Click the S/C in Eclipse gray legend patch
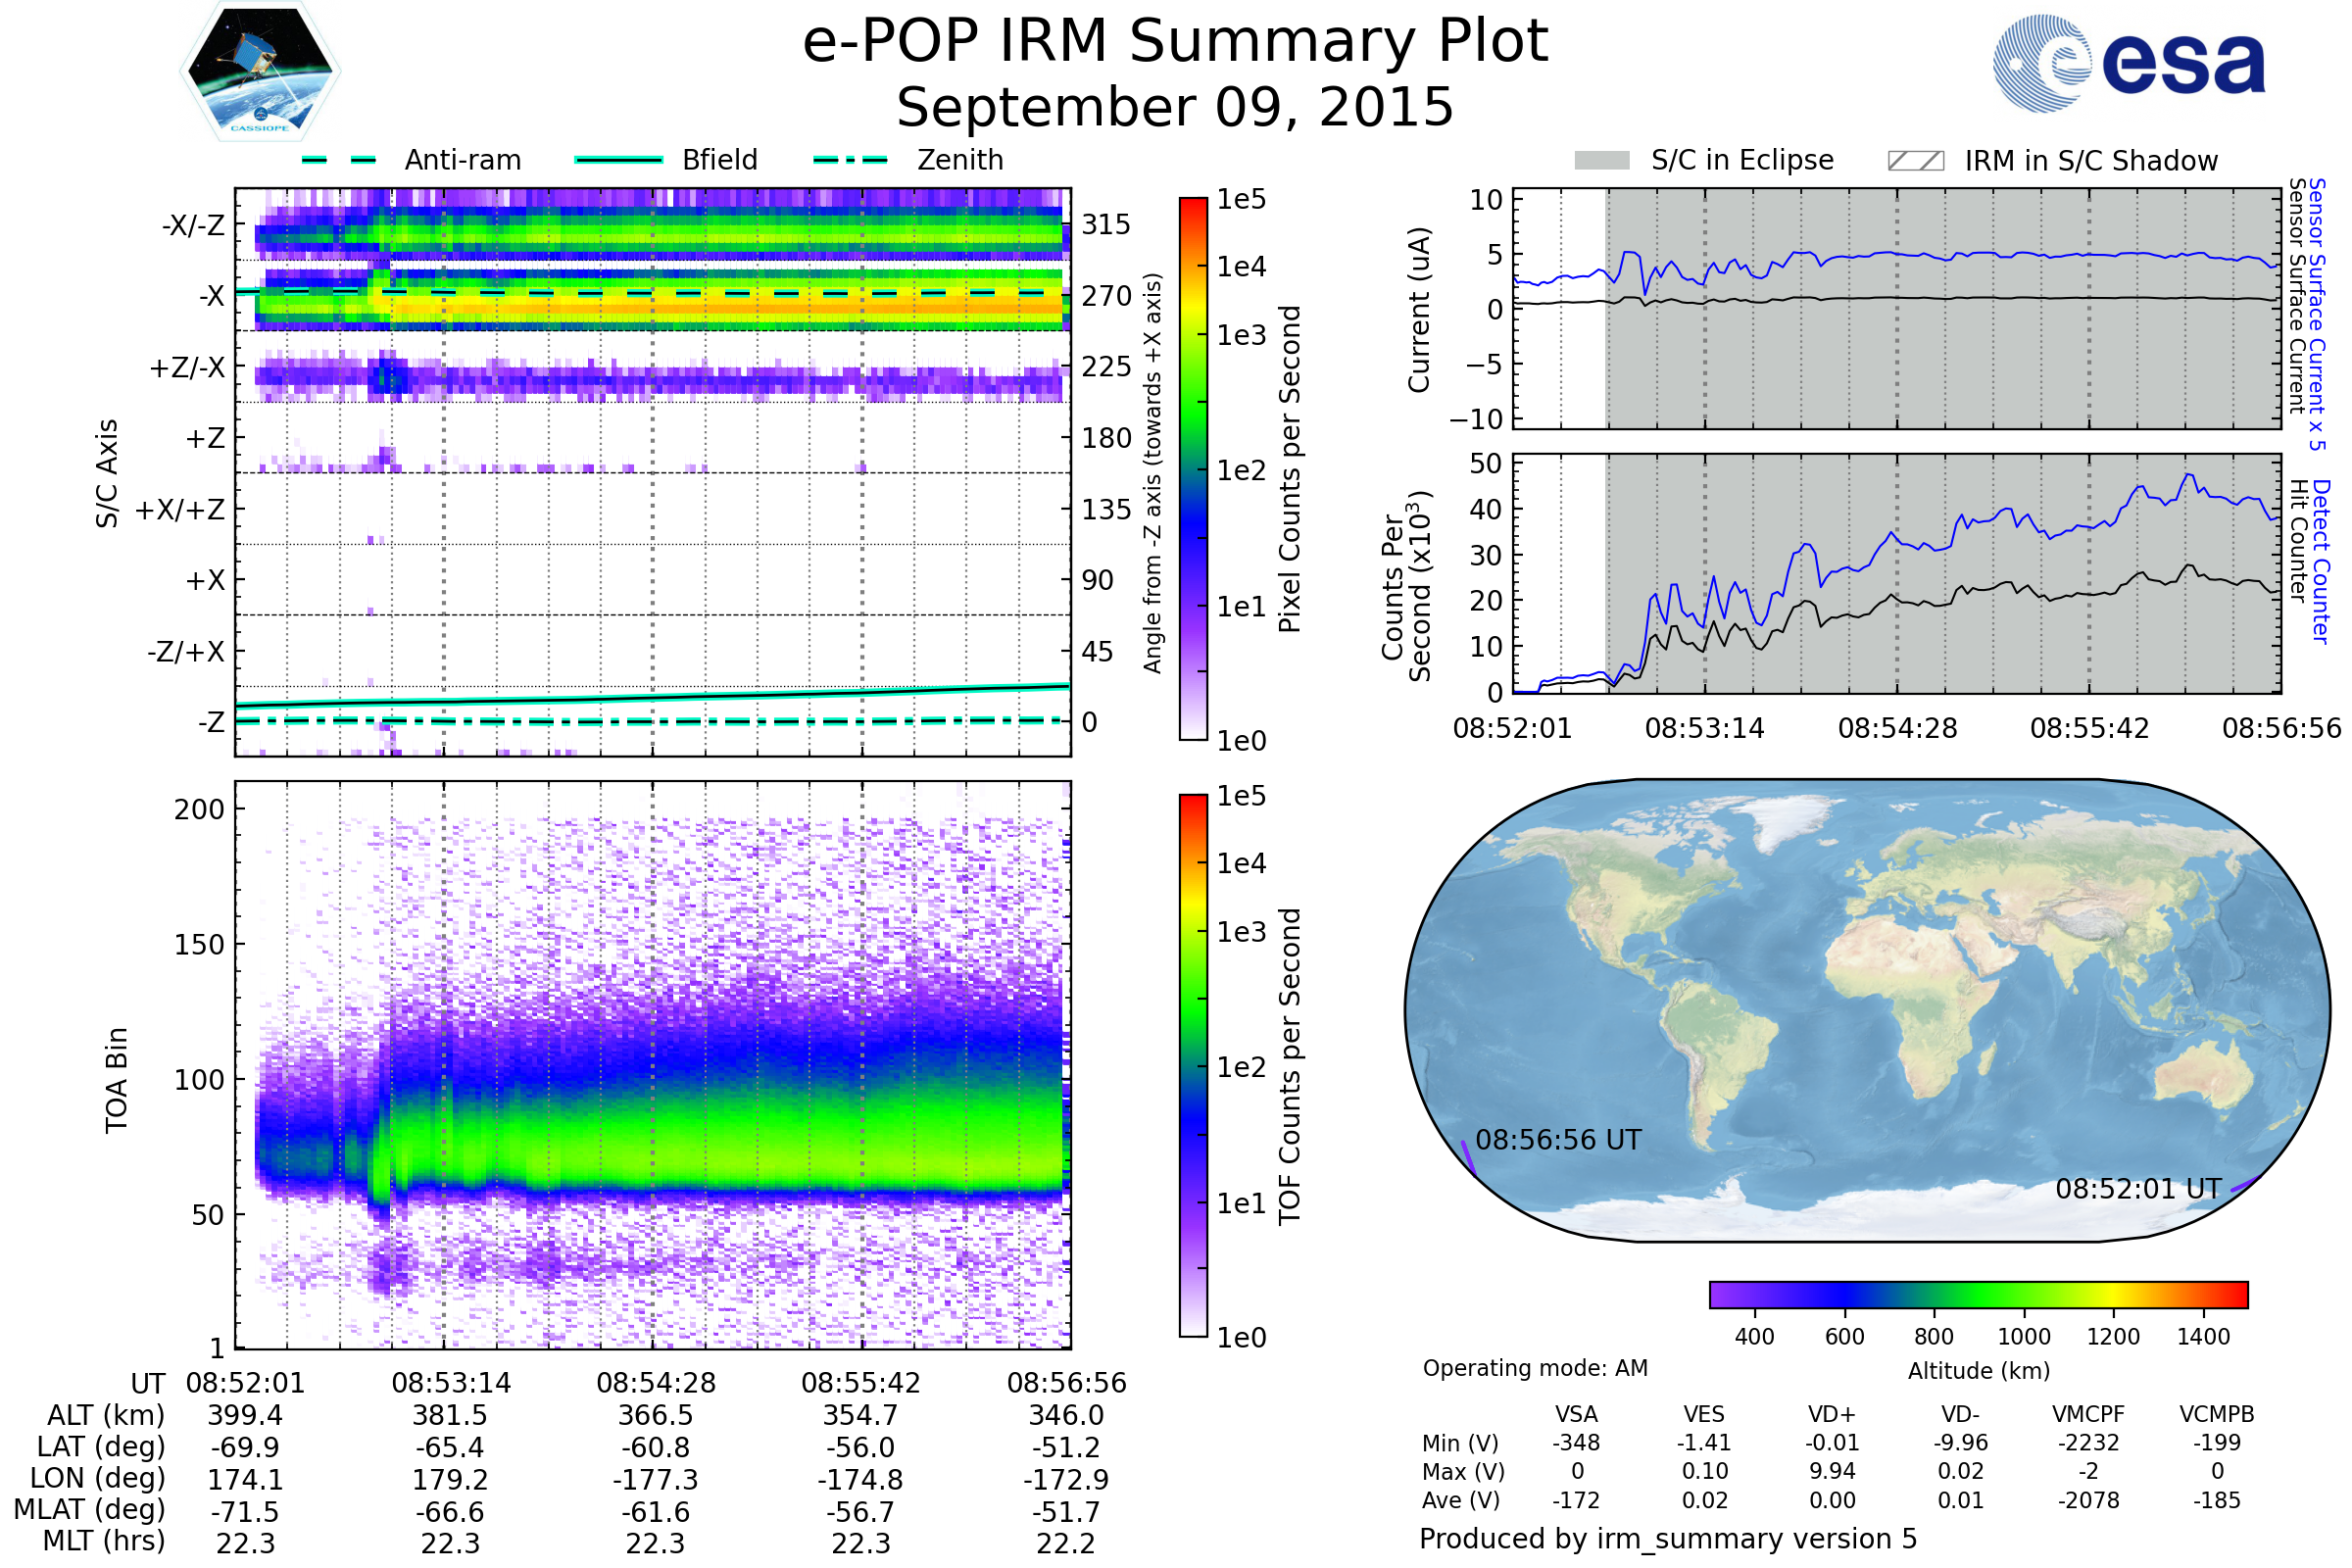The width and height of the screenshot is (2352, 1568). pos(1601,161)
